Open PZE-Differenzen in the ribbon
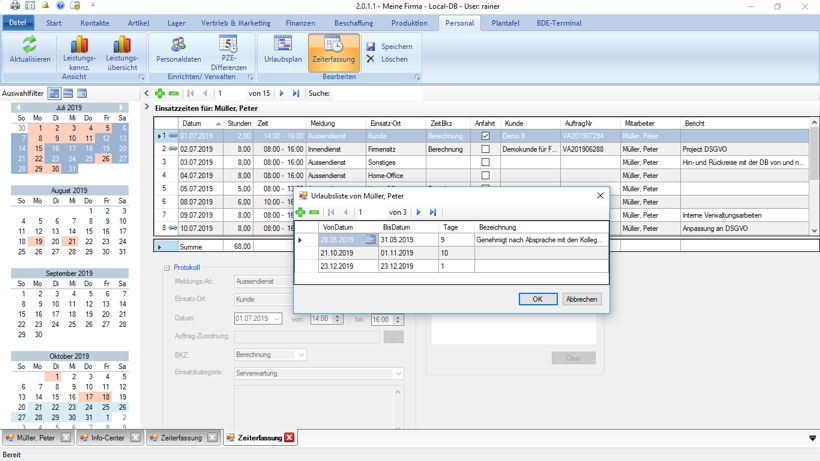Image resolution: width=820 pixels, height=461 pixels. pyautogui.click(x=229, y=53)
